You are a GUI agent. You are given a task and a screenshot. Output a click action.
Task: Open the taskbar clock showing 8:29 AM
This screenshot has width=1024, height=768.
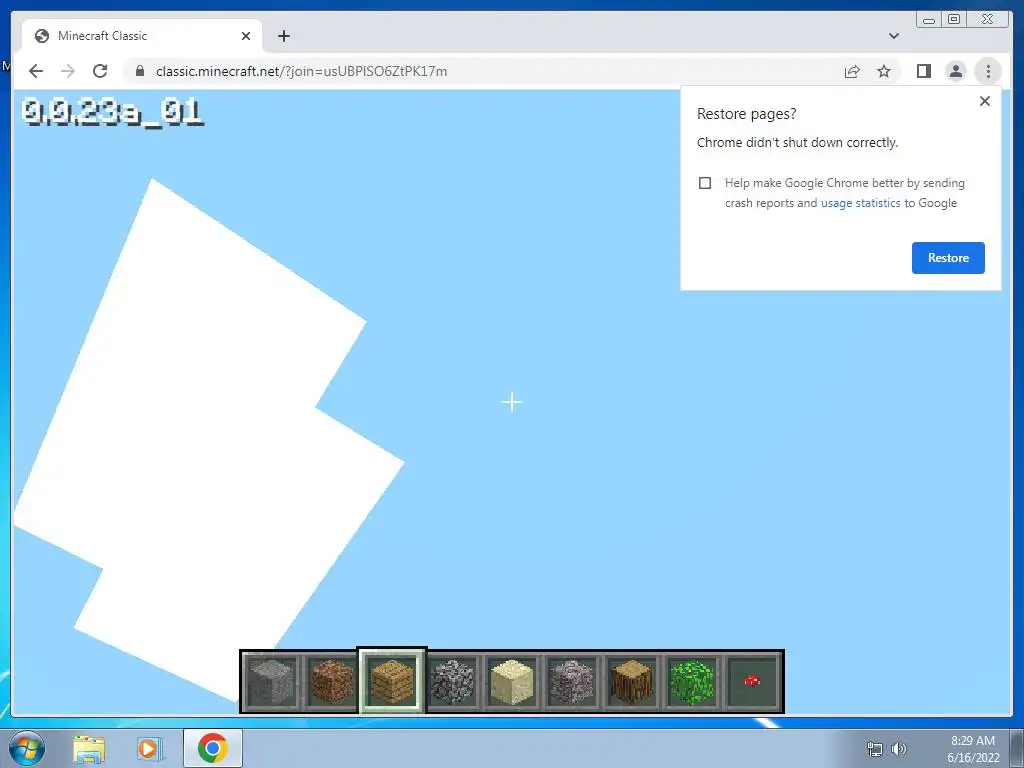(973, 749)
